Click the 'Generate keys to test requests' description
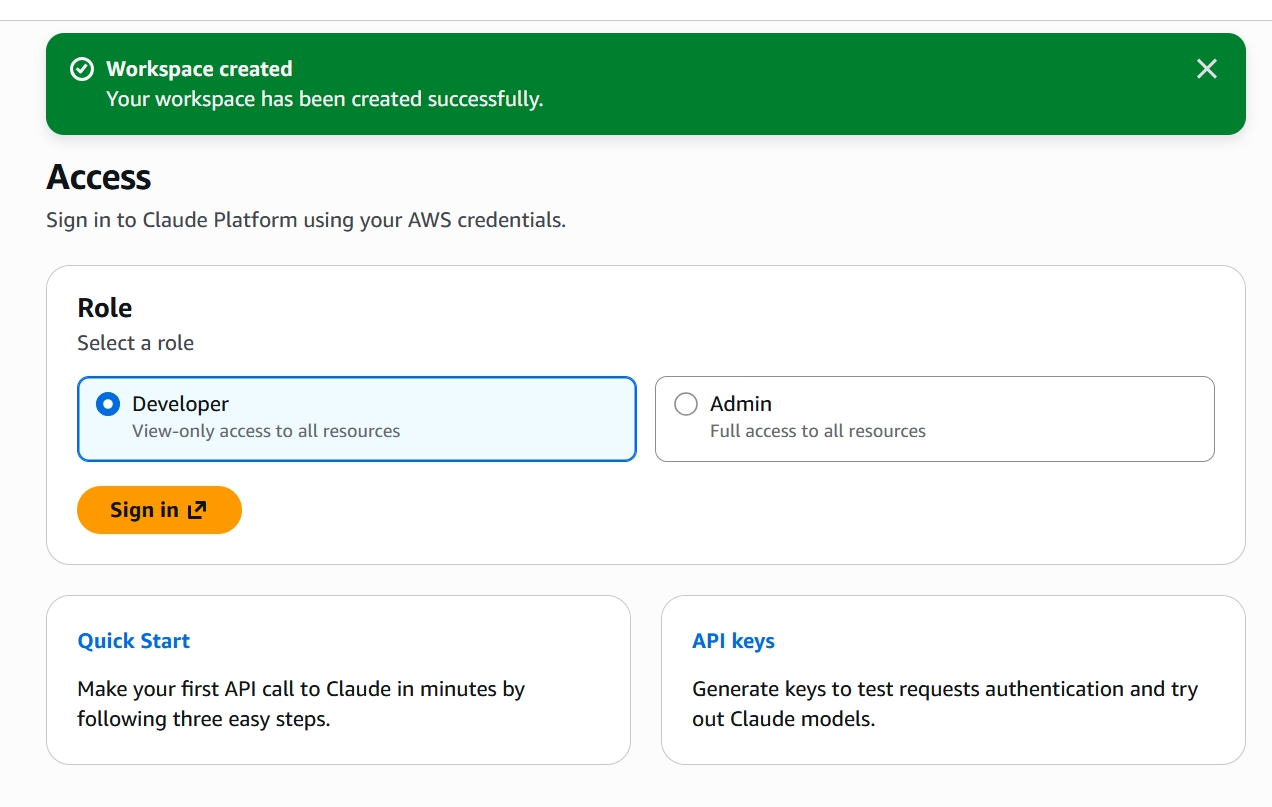The image size is (1272, 807). 945,704
